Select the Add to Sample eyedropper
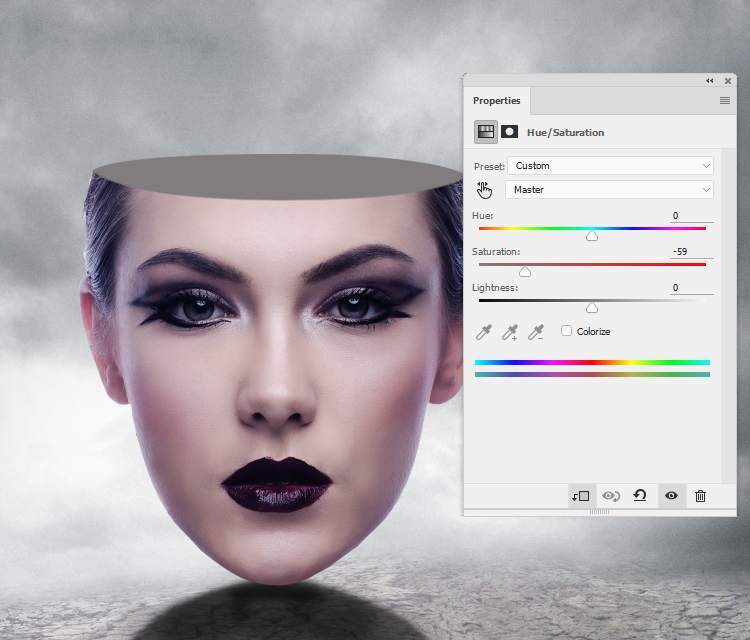The image size is (750, 640). pos(510,331)
